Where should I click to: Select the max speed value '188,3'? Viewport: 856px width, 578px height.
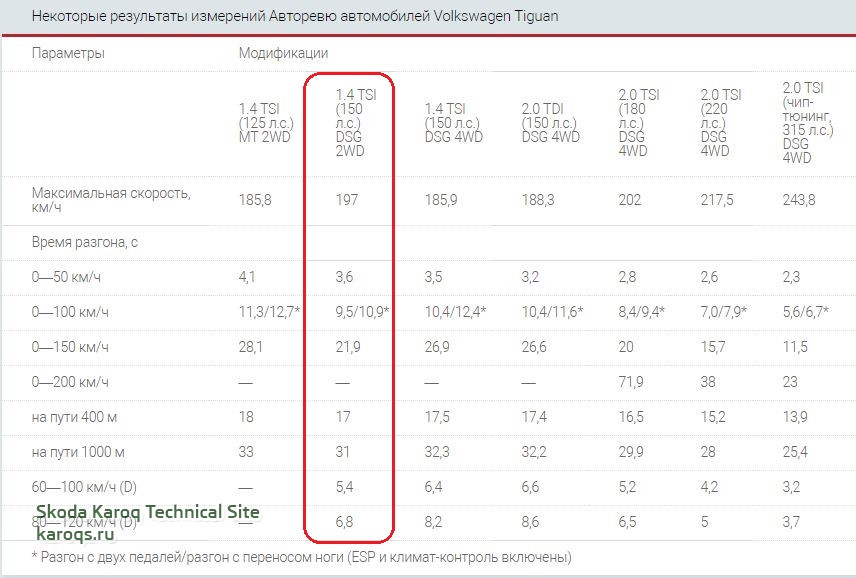(x=538, y=200)
